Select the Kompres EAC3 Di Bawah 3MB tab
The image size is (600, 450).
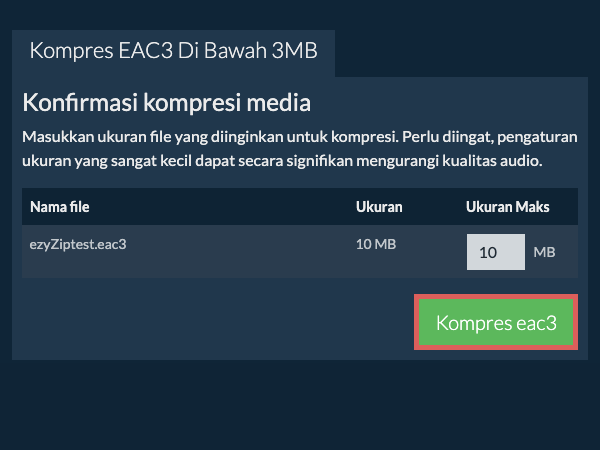point(173,51)
